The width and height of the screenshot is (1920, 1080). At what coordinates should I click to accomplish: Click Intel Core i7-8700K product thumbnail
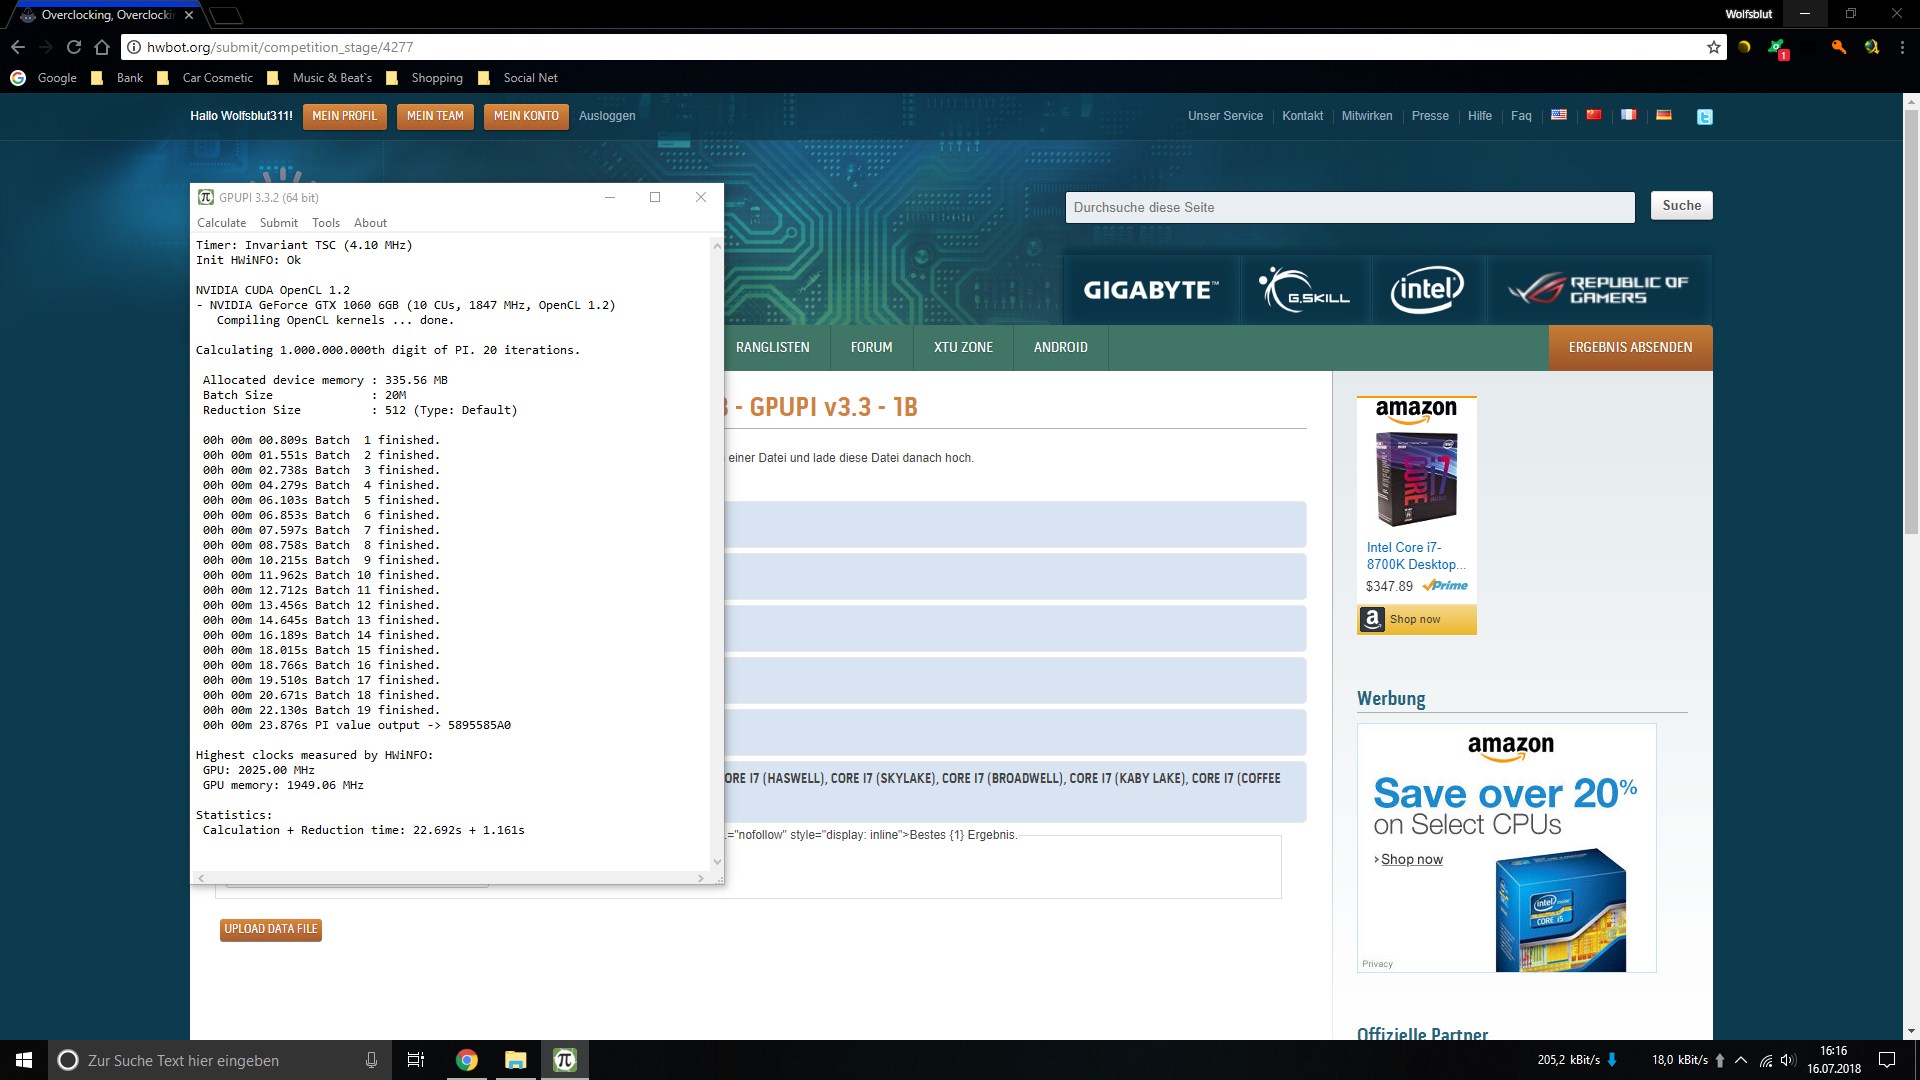[1416, 479]
